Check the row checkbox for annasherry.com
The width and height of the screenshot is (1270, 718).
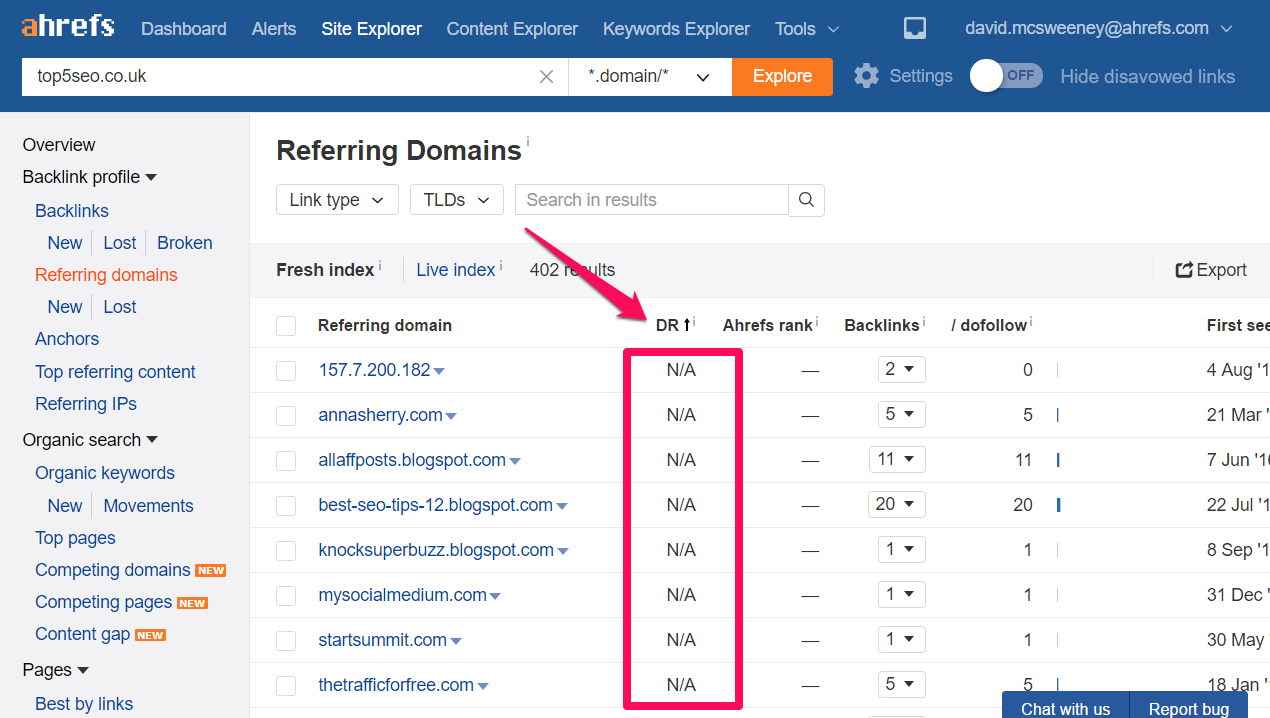tap(286, 414)
